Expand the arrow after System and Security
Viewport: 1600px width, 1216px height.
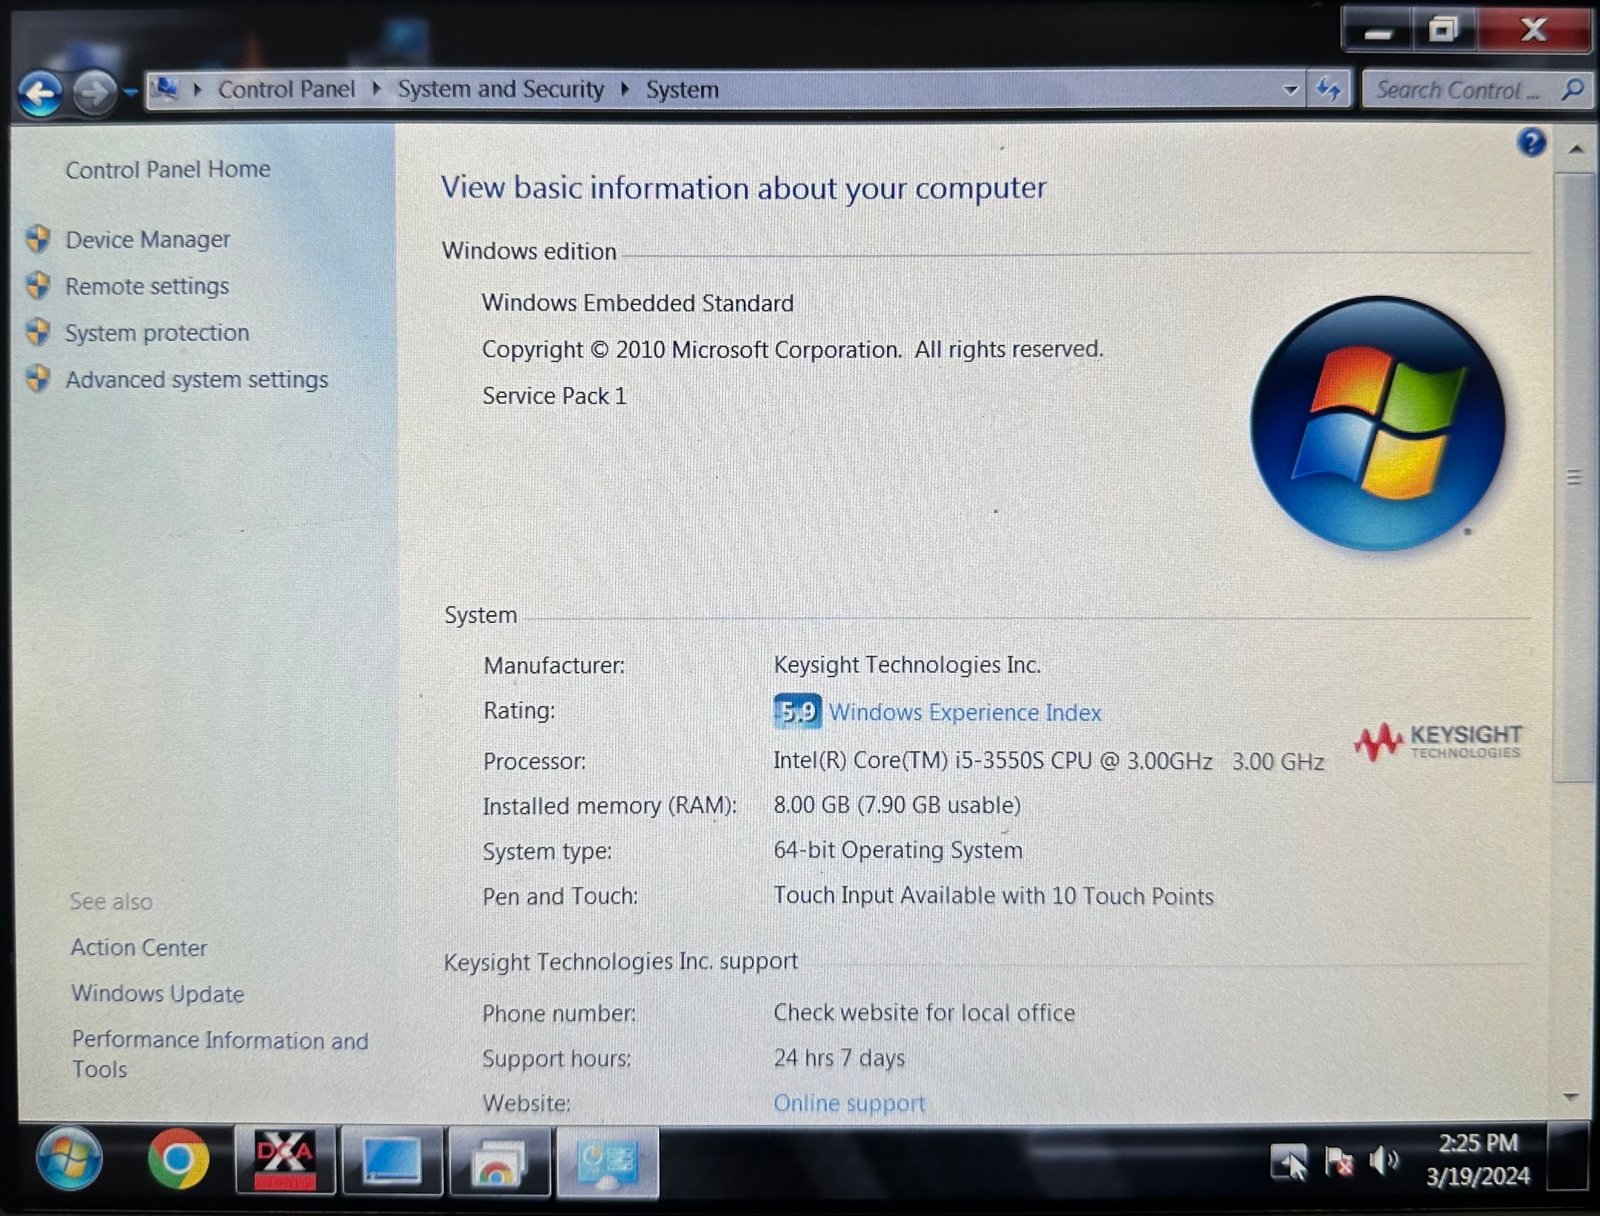(x=625, y=90)
